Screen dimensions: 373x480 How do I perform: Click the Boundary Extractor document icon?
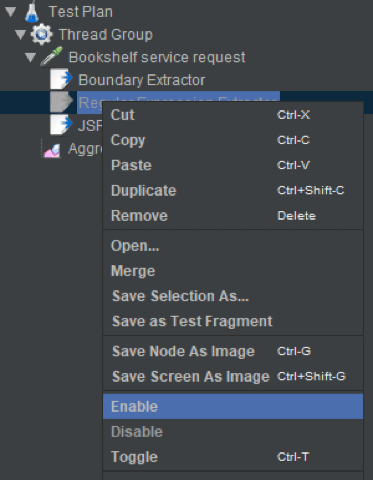[61, 79]
